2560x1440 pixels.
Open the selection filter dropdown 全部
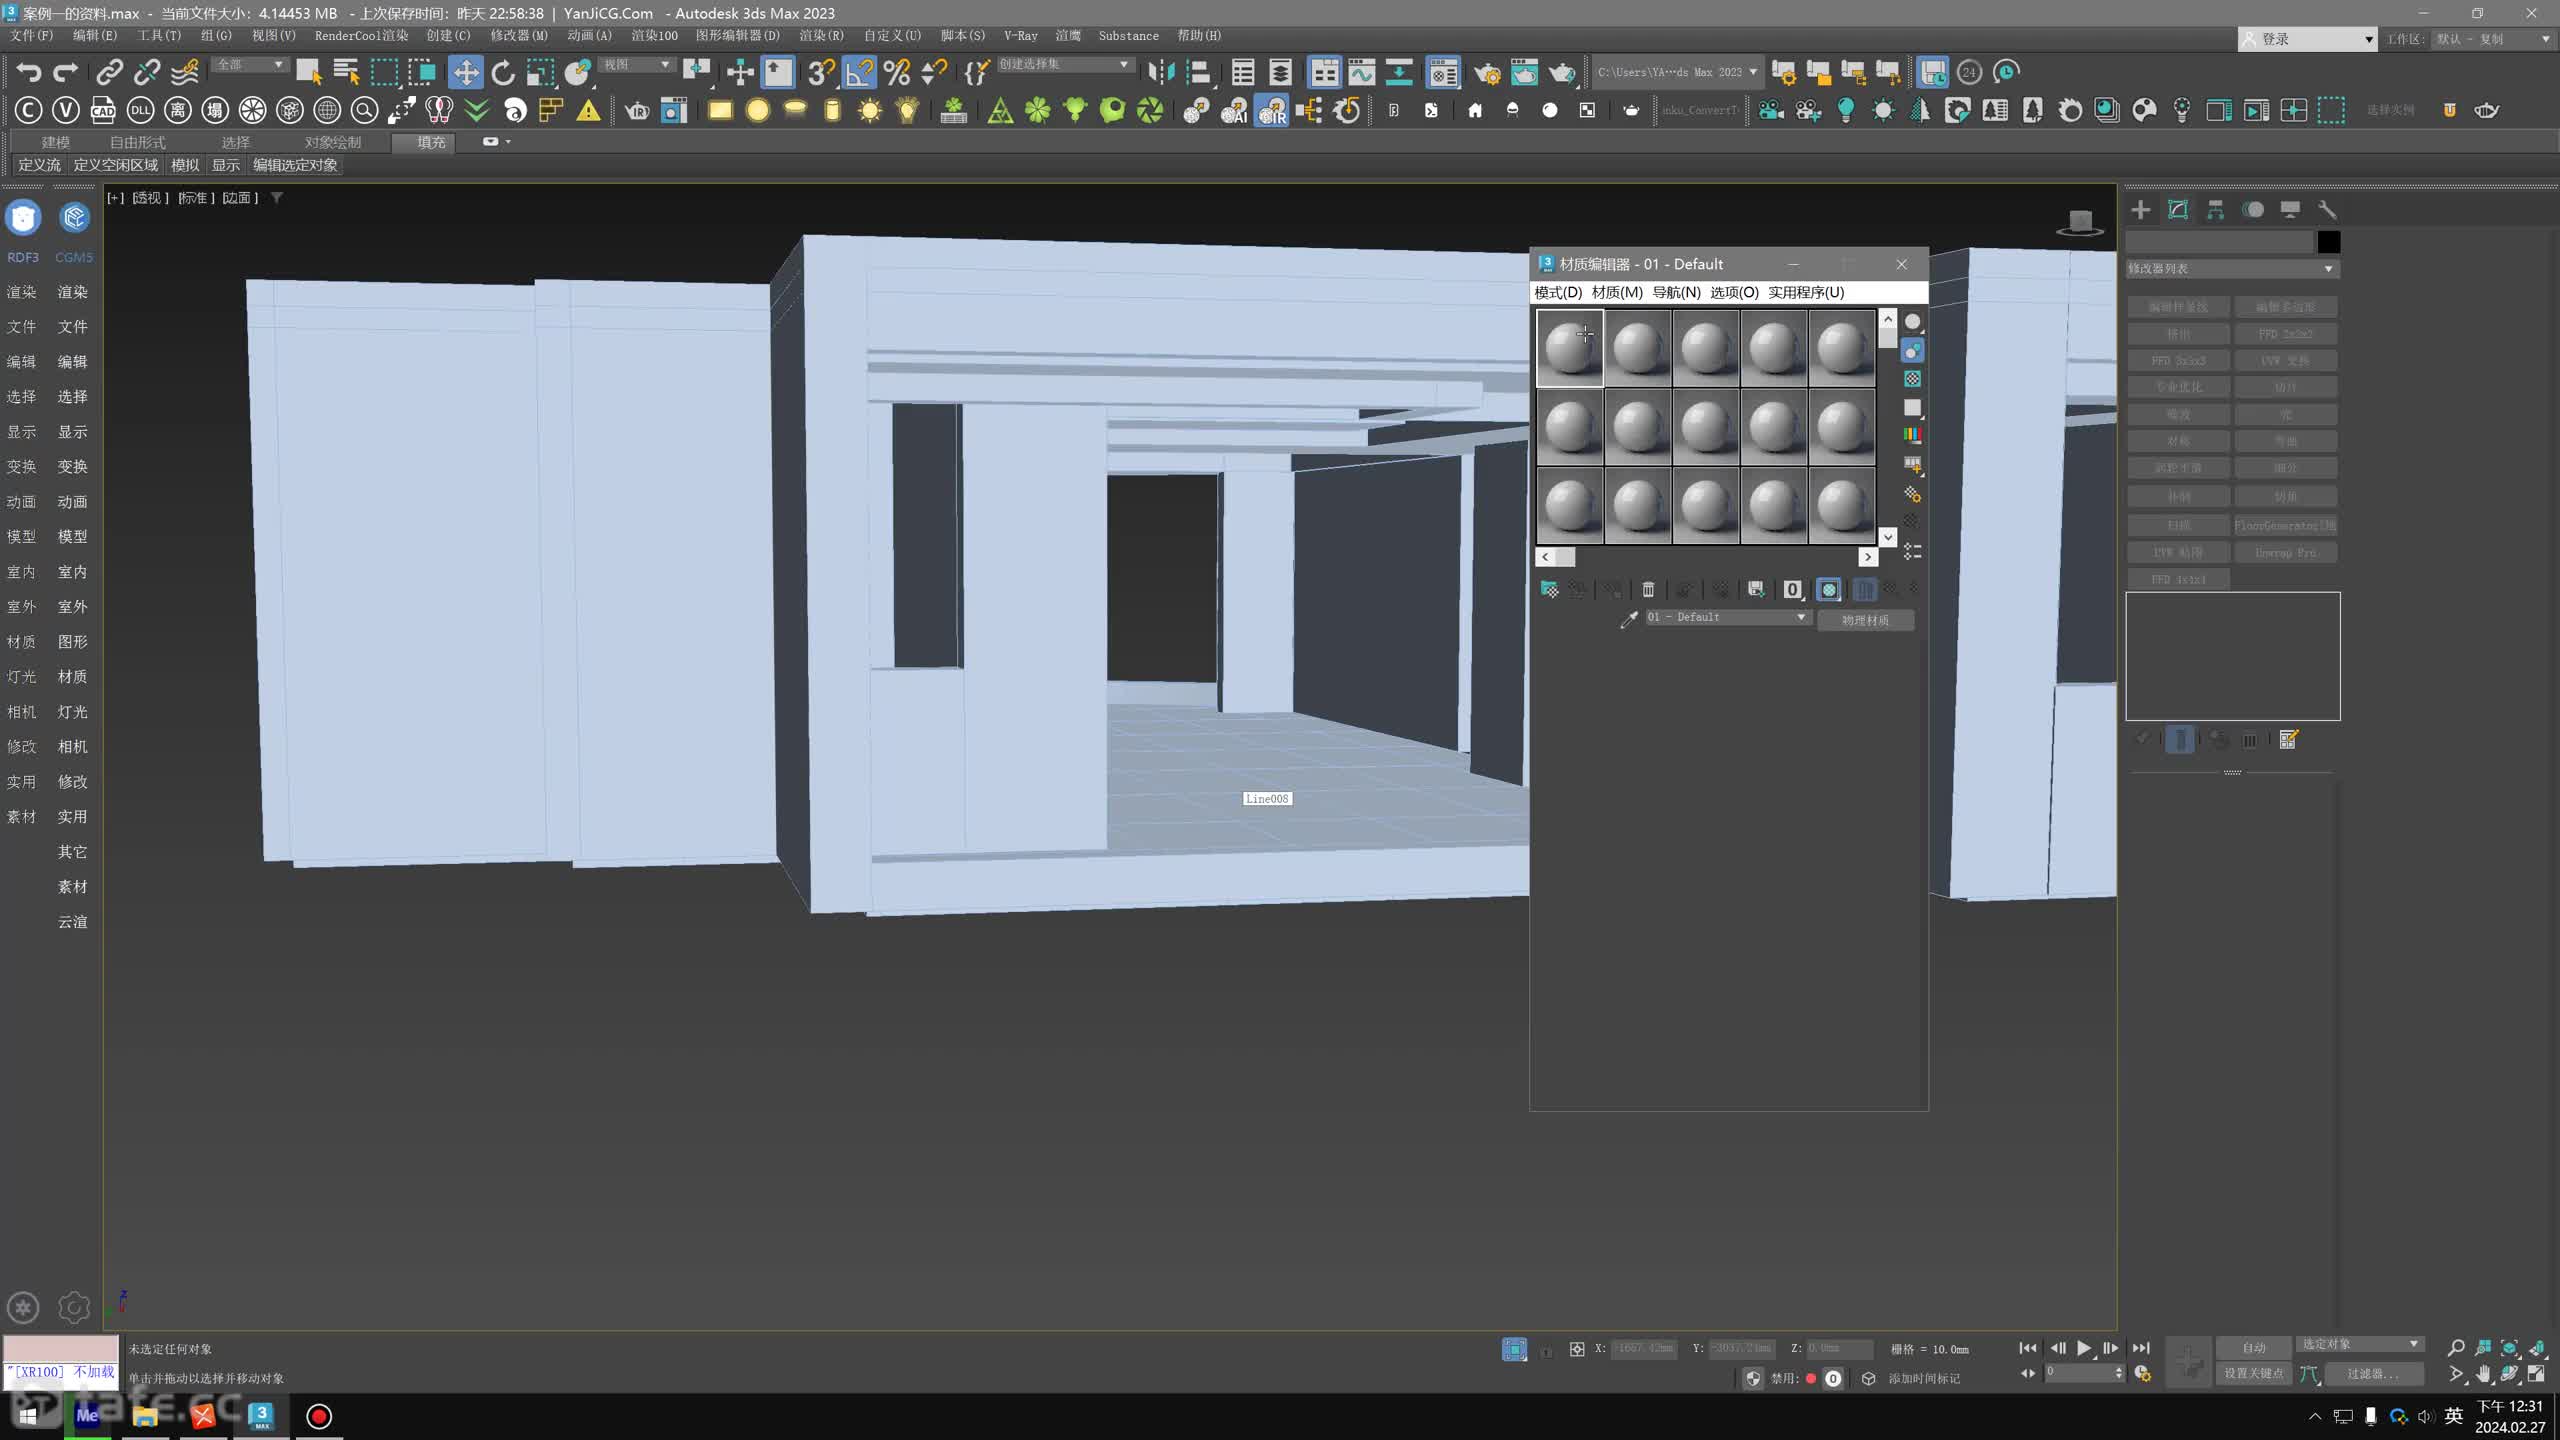pos(250,65)
